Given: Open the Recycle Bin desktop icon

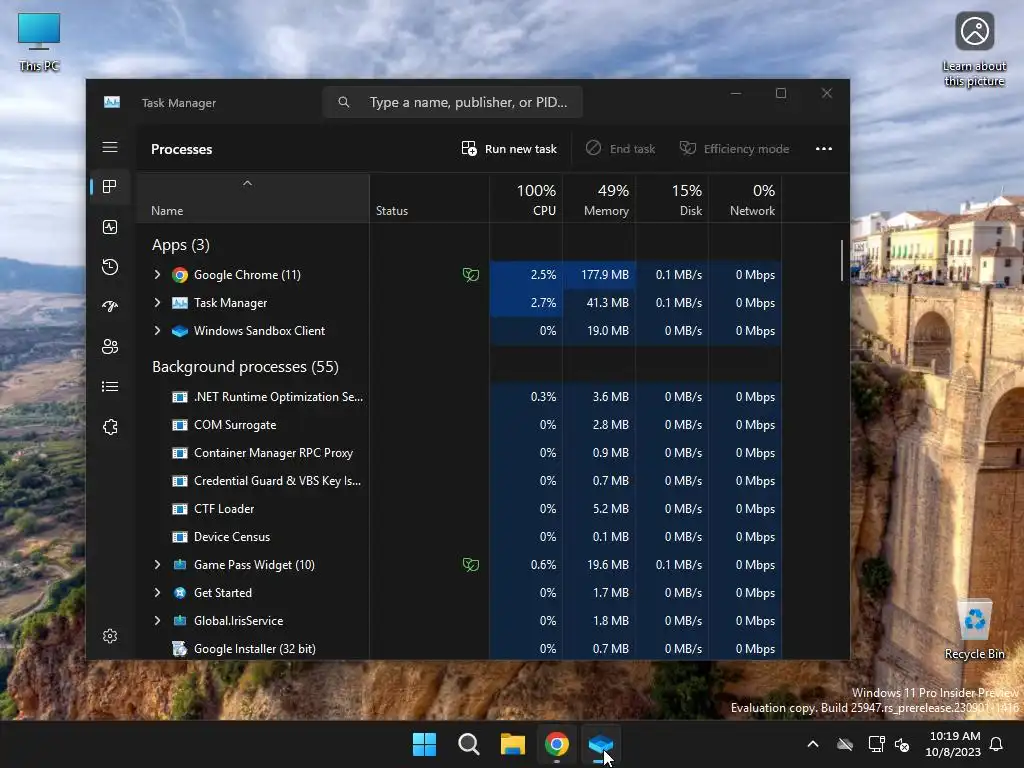Looking at the screenshot, I should pos(974,630).
